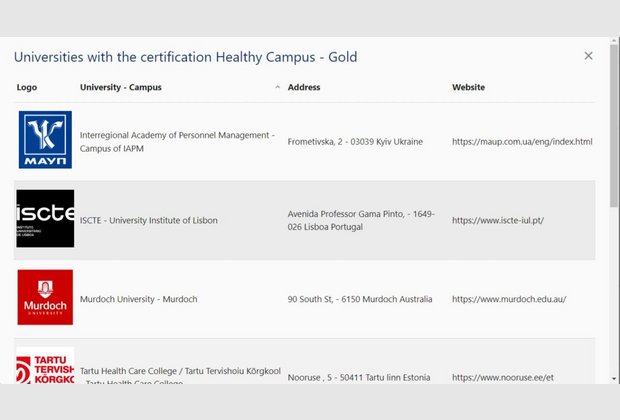This screenshot has height=420, width=620.
Task: Open the maup.com.ua website link
Action: (522, 142)
